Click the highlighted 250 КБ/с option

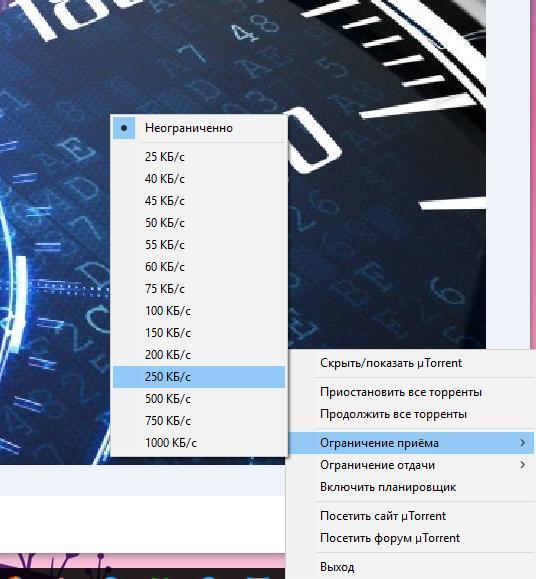pyautogui.click(x=199, y=377)
